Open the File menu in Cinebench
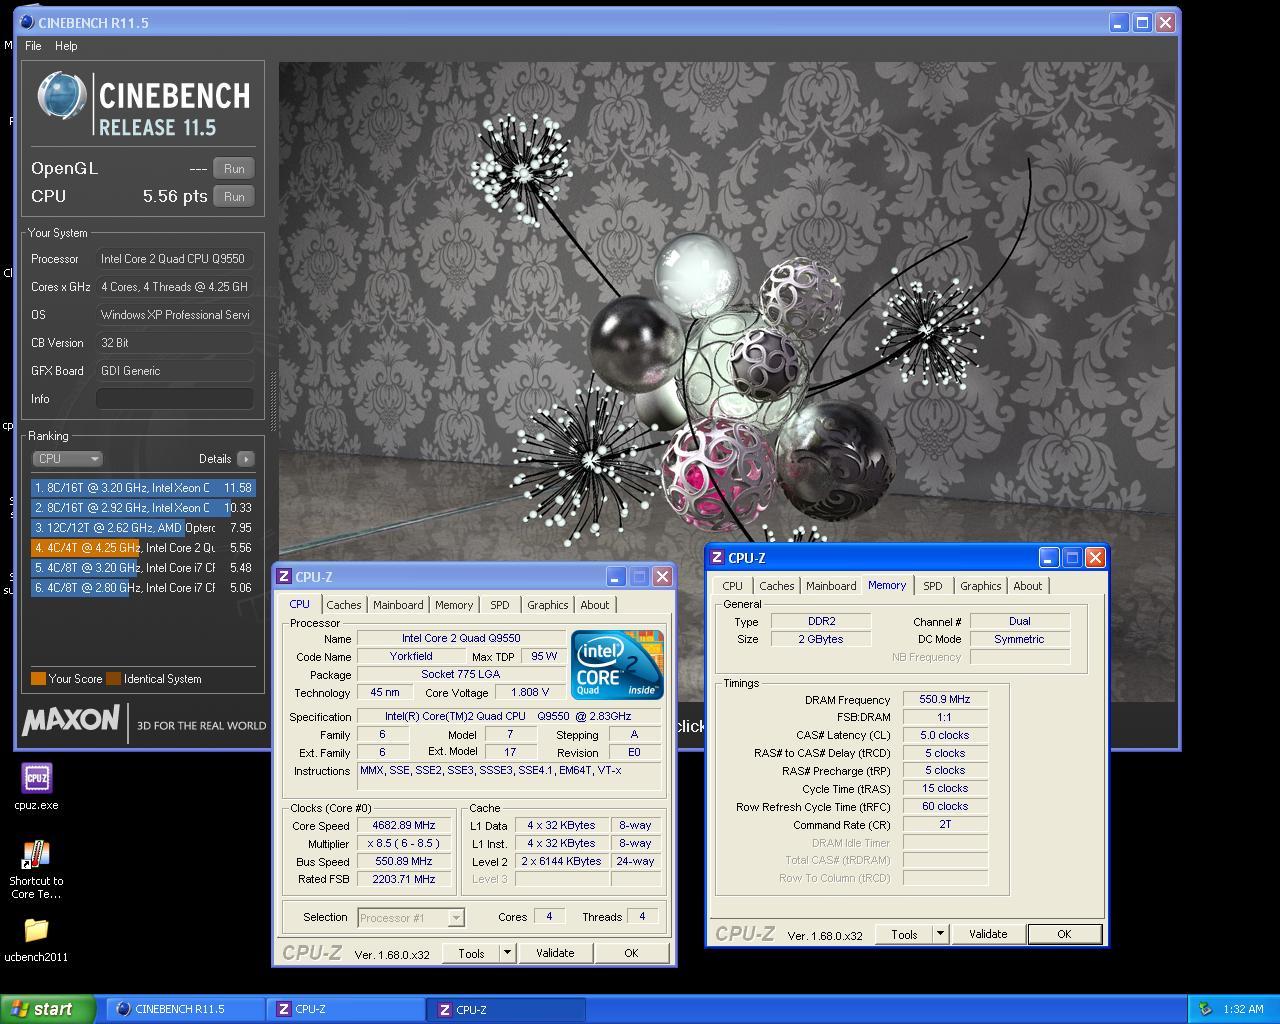1280x1024 pixels. pos(33,46)
